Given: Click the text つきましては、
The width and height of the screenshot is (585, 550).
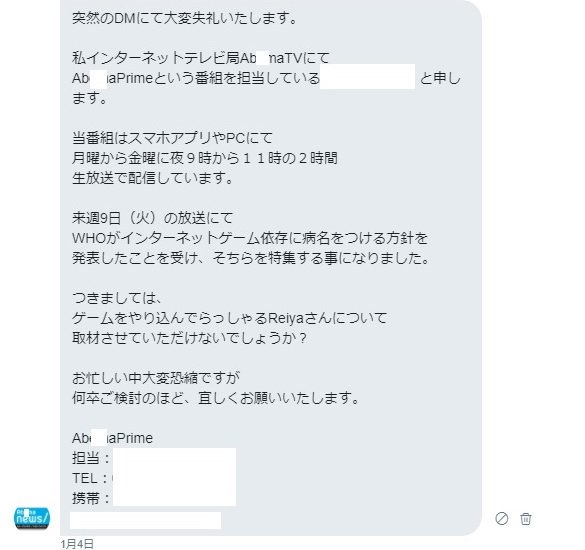Looking at the screenshot, I should 117,298.
